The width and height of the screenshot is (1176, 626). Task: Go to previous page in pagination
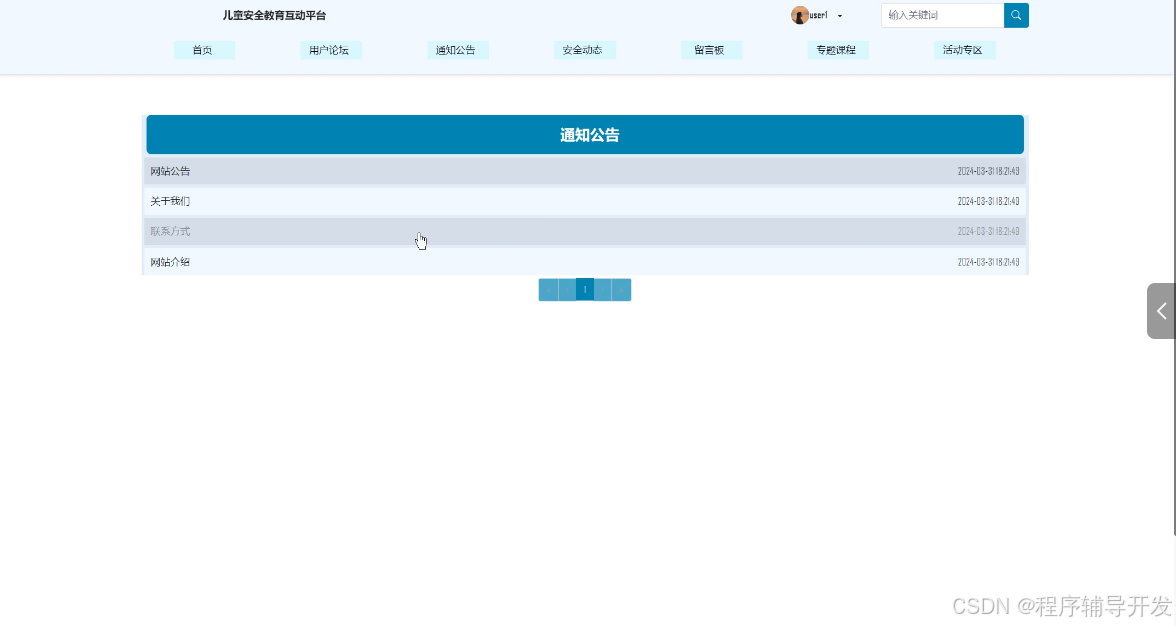point(567,289)
